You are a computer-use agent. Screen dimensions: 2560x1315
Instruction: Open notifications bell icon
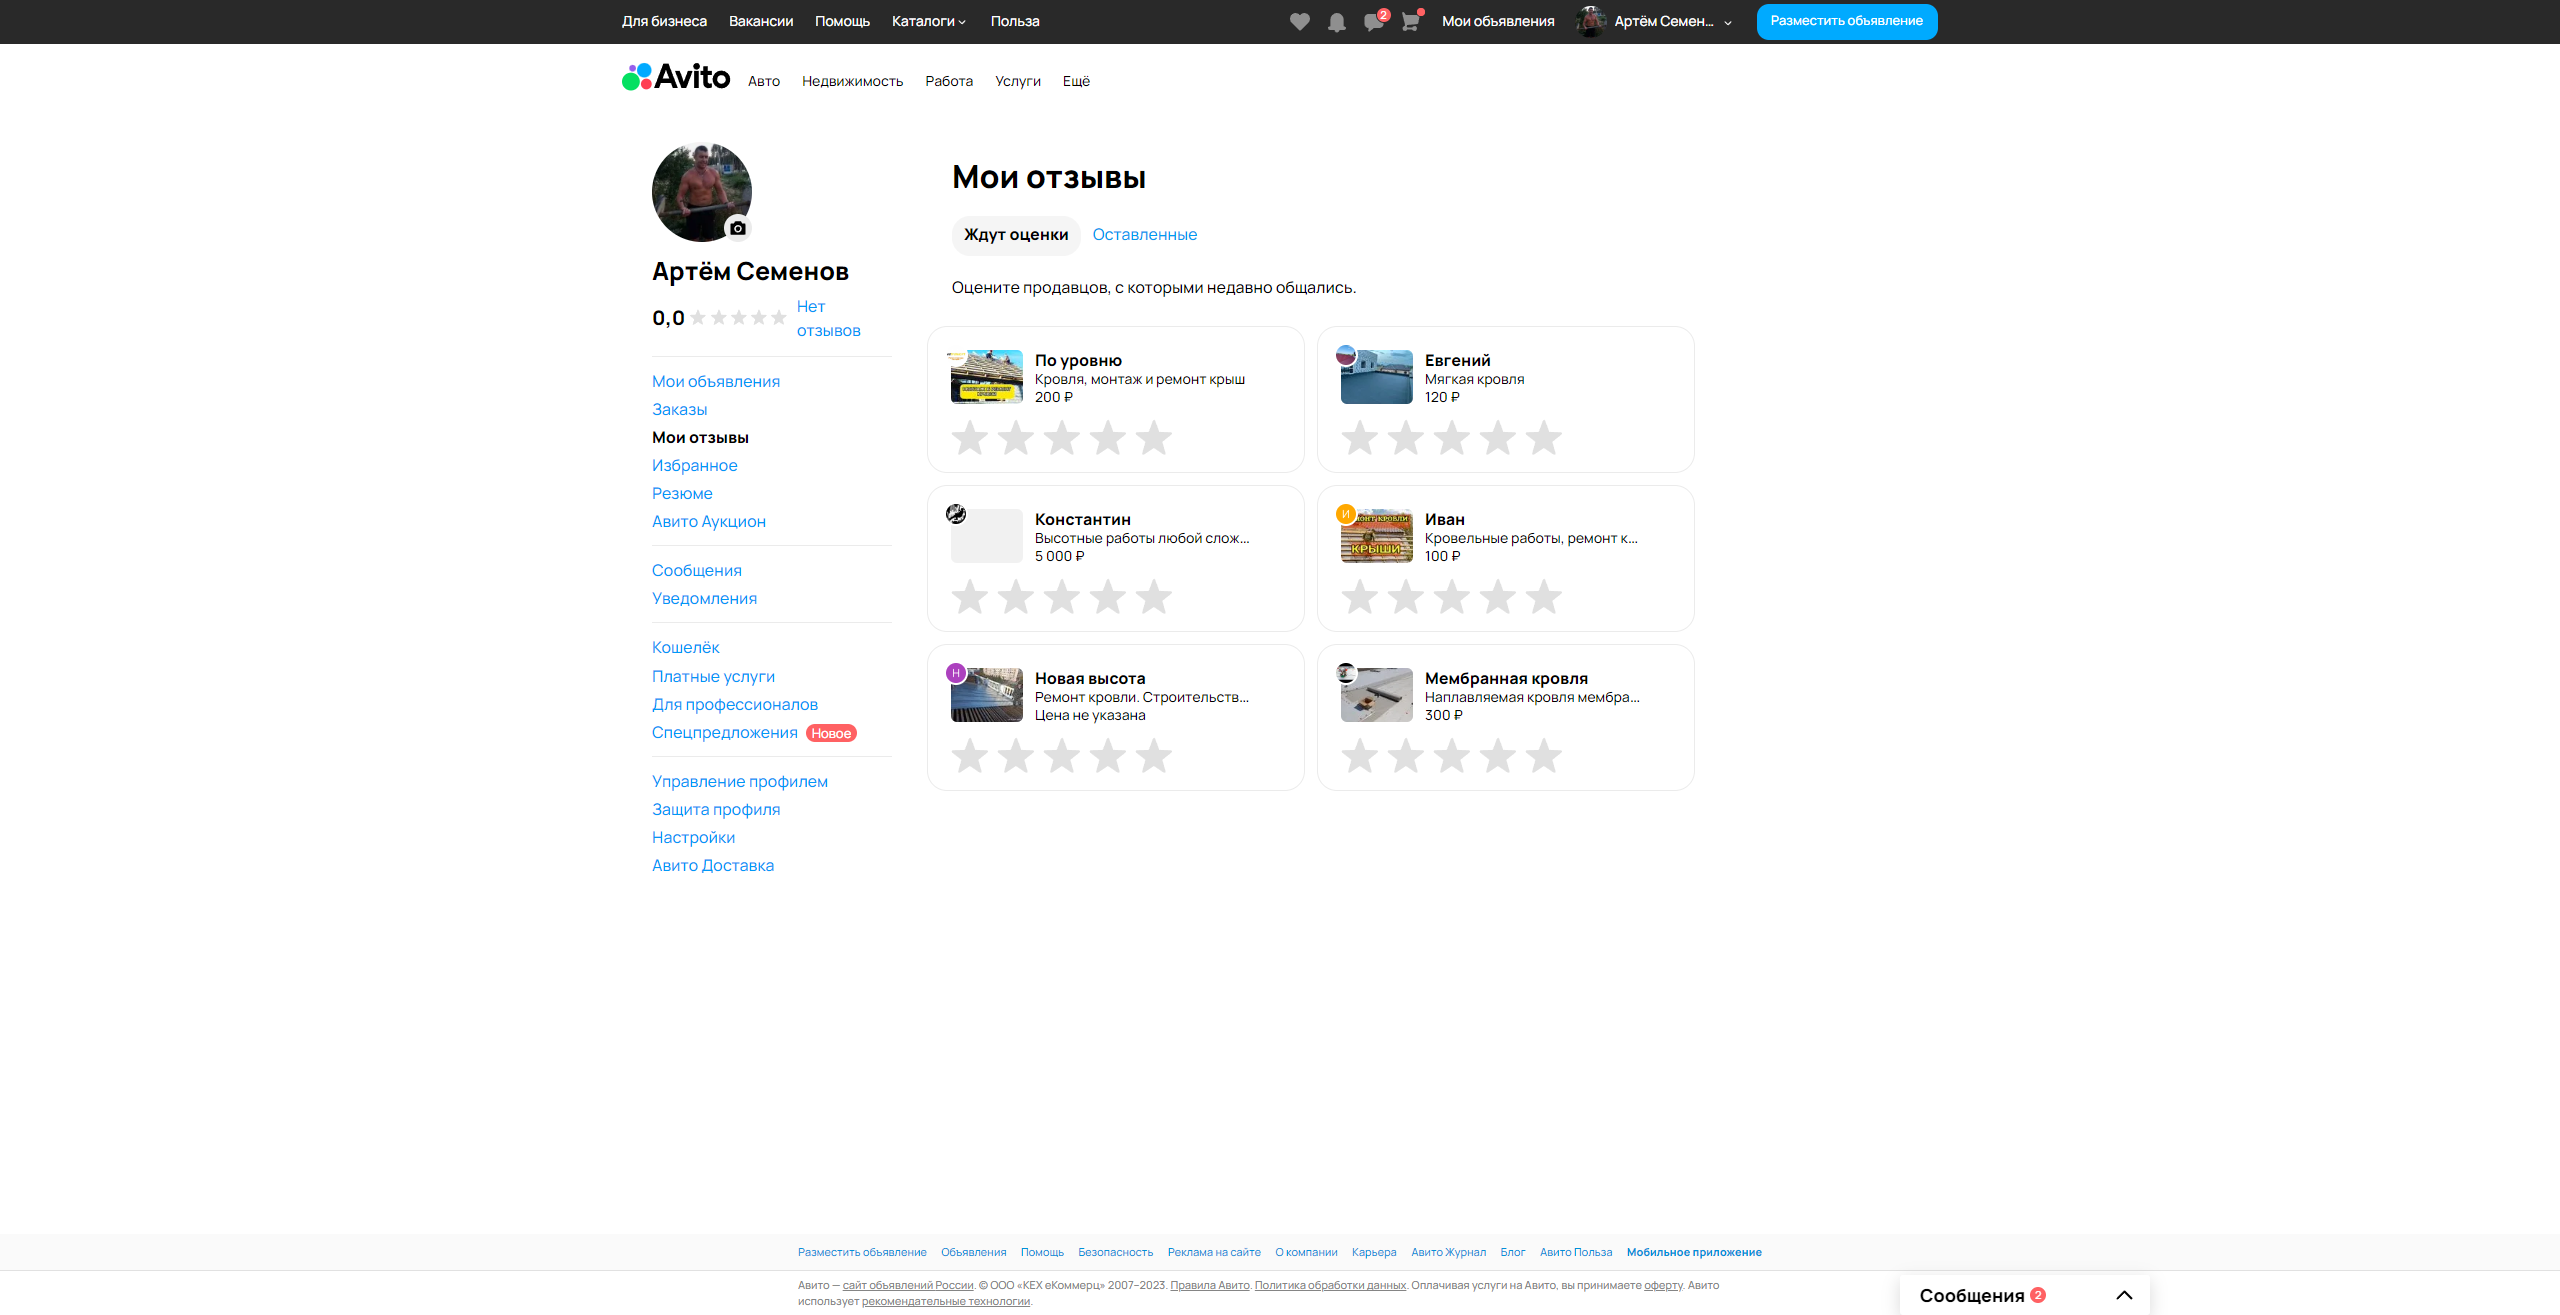click(x=1336, y=22)
